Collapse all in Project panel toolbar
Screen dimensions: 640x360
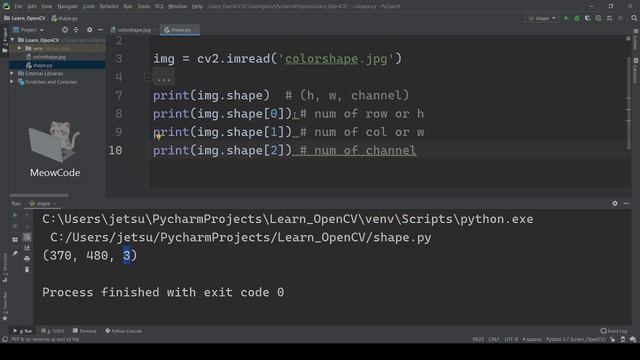coord(76,30)
